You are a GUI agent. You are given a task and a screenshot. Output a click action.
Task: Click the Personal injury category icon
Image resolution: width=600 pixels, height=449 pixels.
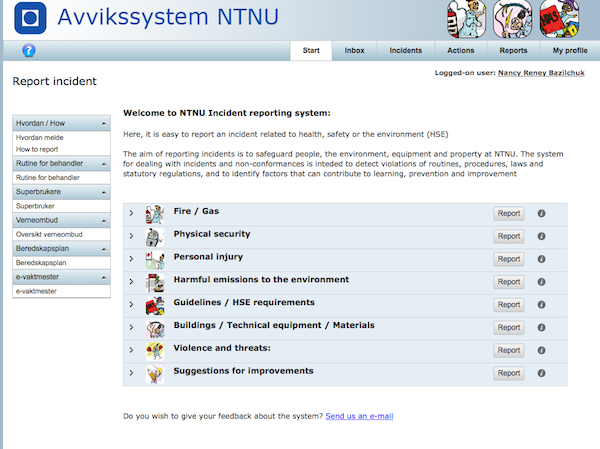155,260
